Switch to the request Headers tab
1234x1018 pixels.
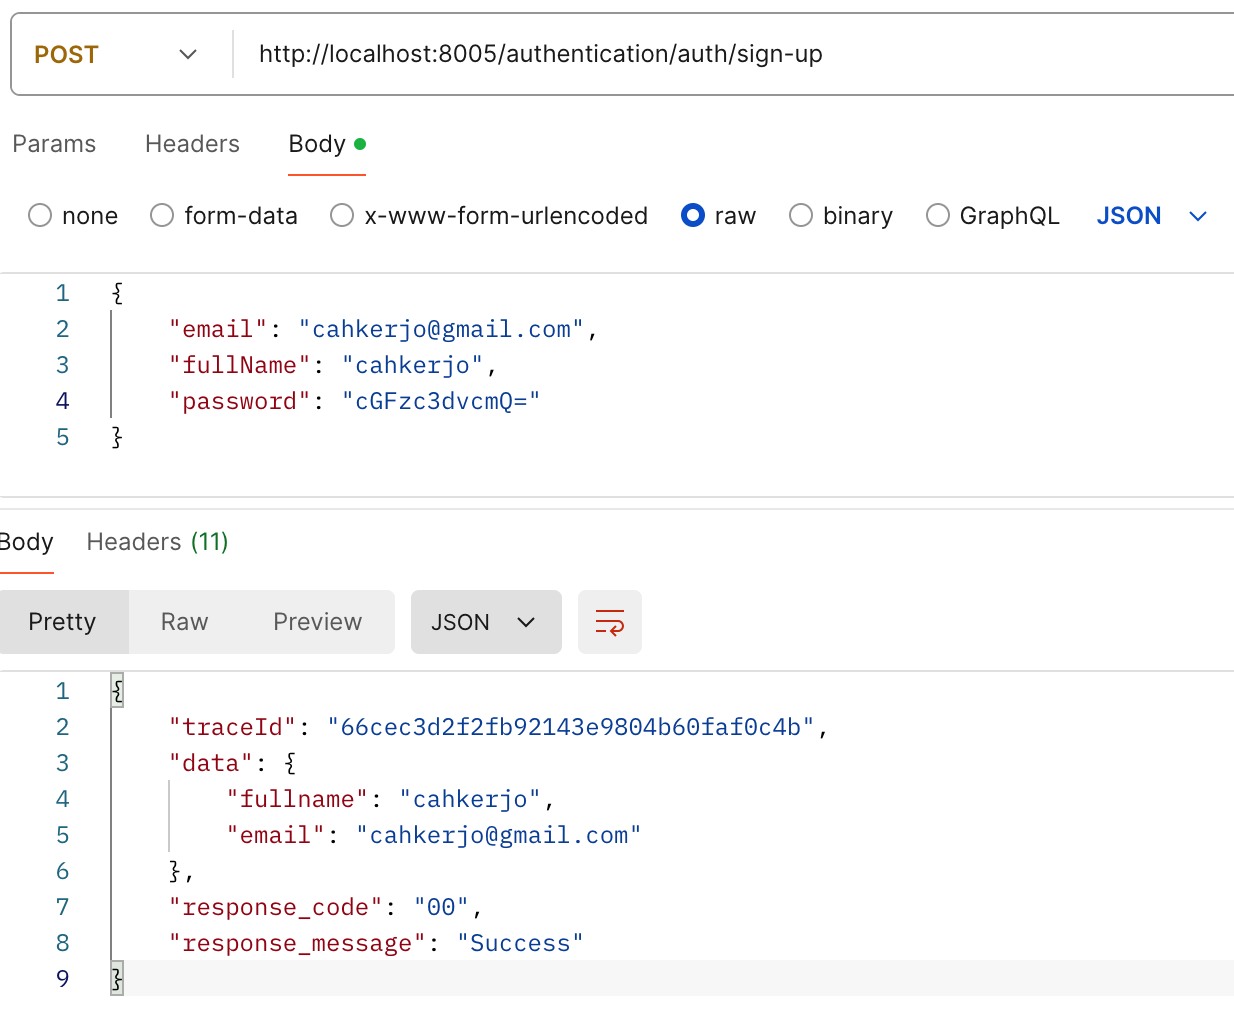[x=192, y=144]
